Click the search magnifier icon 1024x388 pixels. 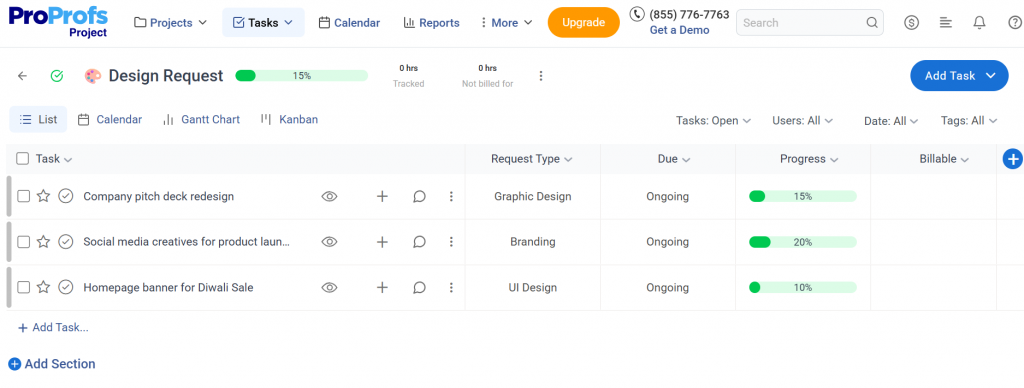point(872,23)
